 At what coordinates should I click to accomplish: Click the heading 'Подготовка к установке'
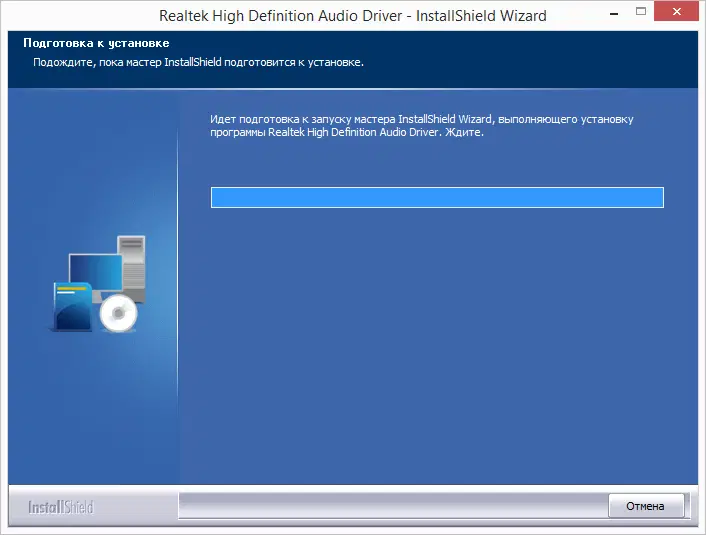[x=96, y=43]
